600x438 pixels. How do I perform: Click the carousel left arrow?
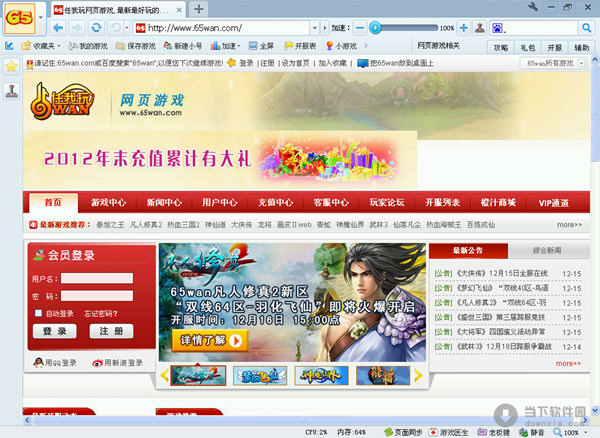click(165, 375)
